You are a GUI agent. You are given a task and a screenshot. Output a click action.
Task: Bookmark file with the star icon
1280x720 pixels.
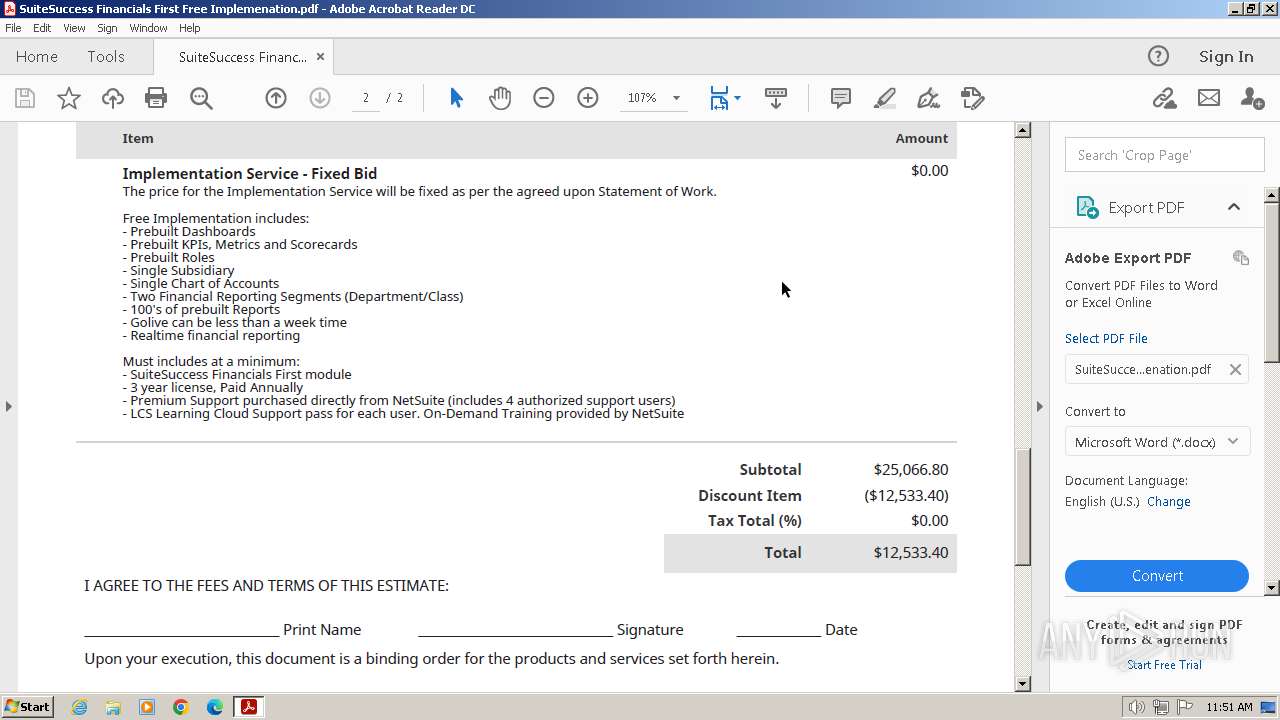[69, 98]
